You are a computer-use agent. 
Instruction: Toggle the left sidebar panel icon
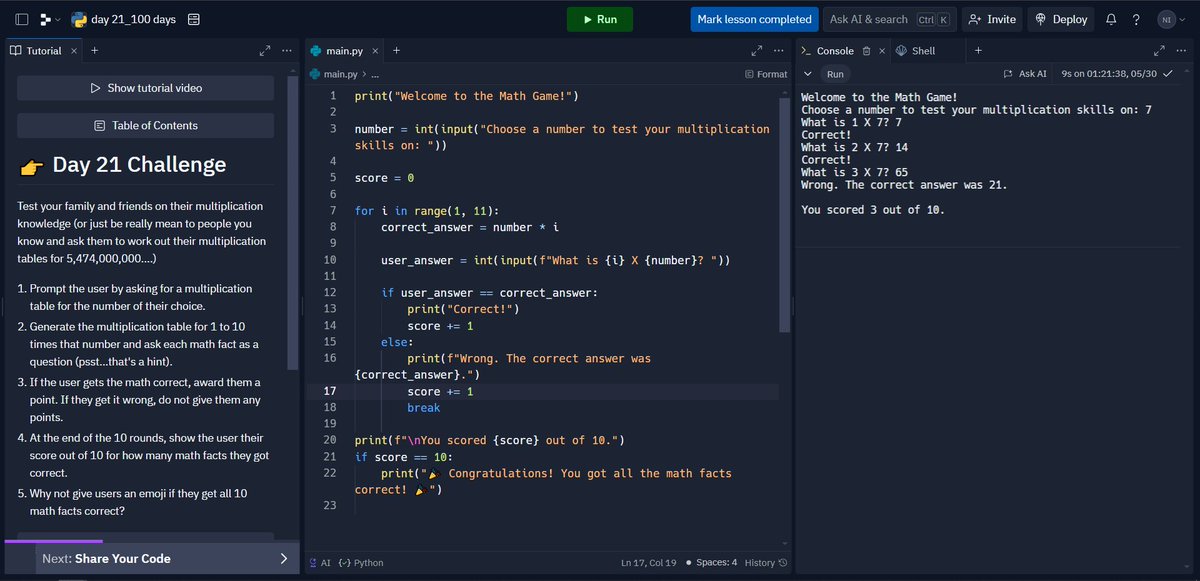22,19
